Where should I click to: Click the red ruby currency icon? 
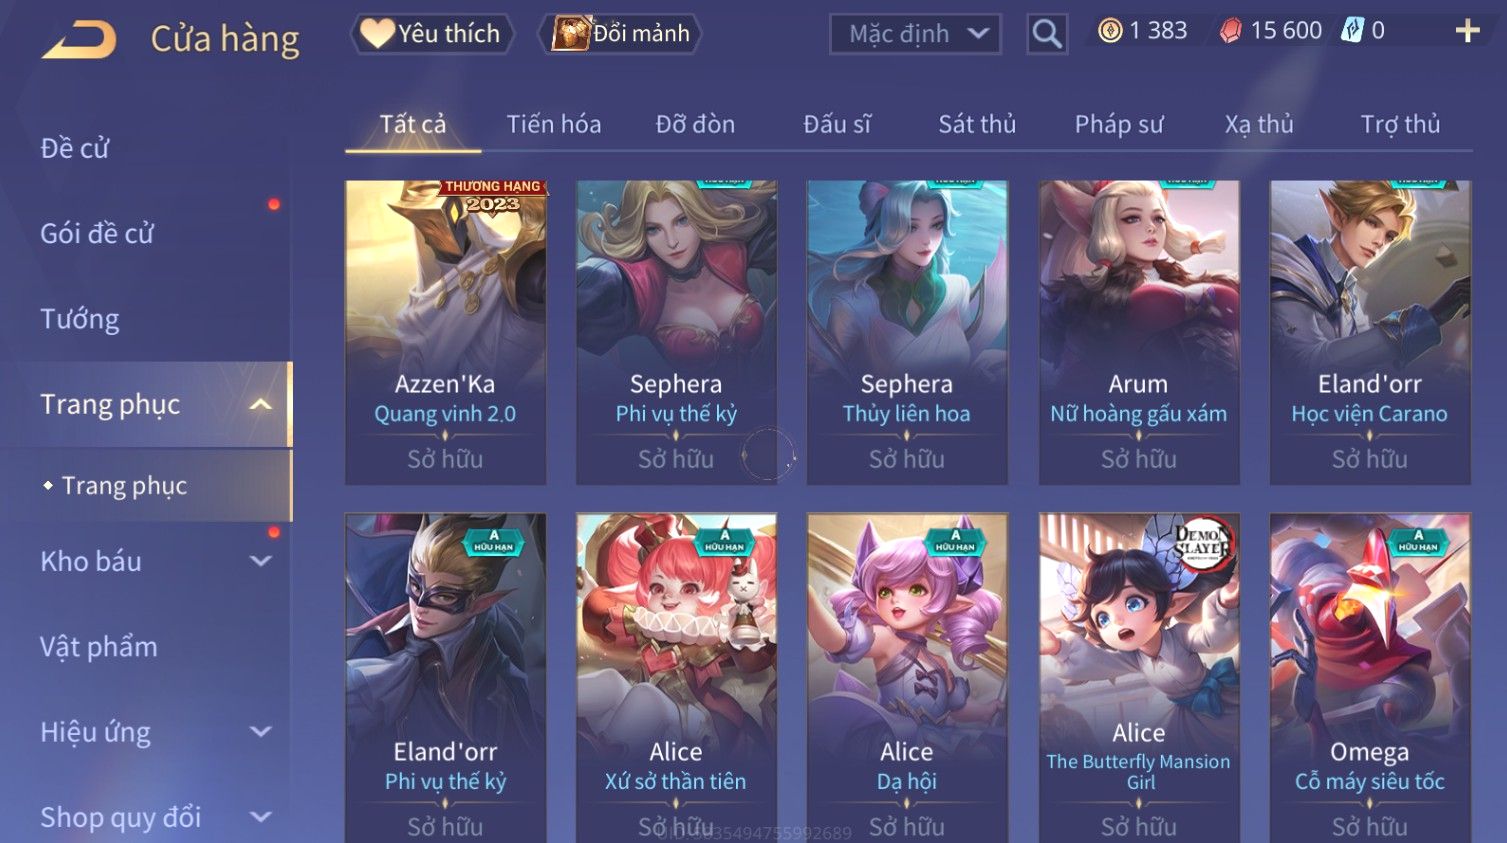pyautogui.click(x=1230, y=31)
